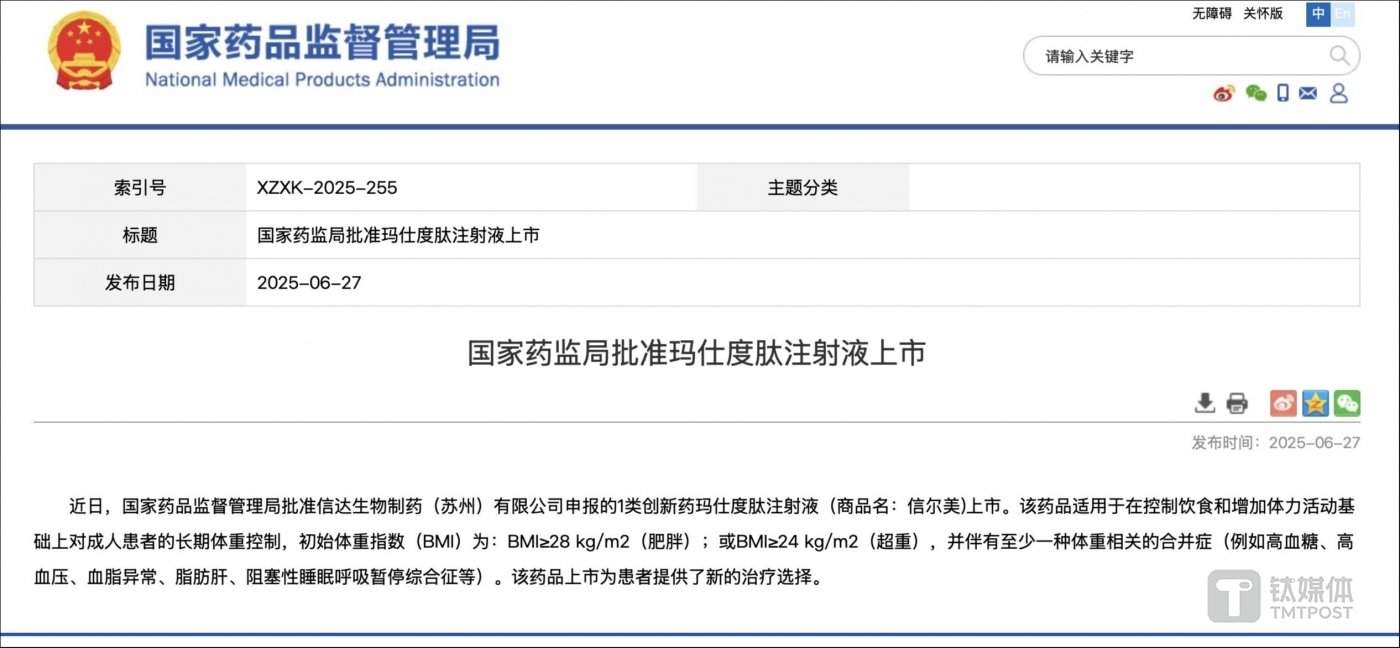
Task: Focus the 请输入关键字 search field
Action: (x=1180, y=57)
